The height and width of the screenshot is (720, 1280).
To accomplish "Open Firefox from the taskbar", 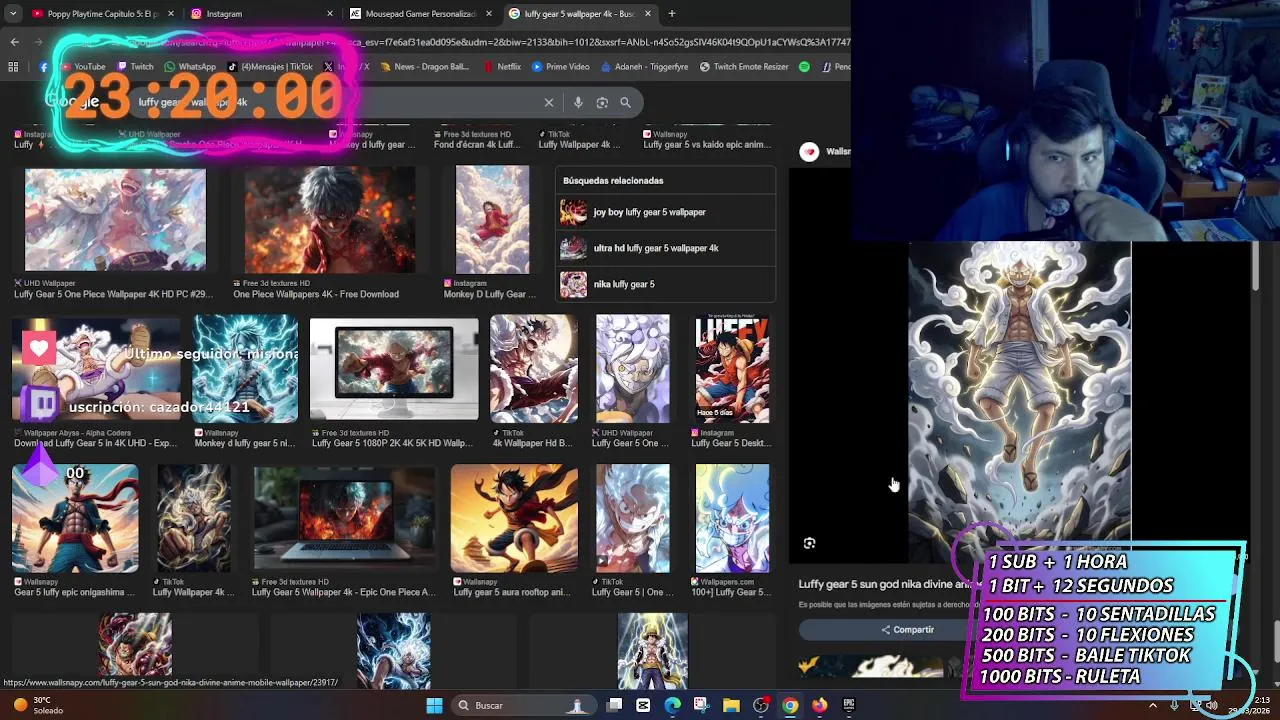I will point(820,705).
